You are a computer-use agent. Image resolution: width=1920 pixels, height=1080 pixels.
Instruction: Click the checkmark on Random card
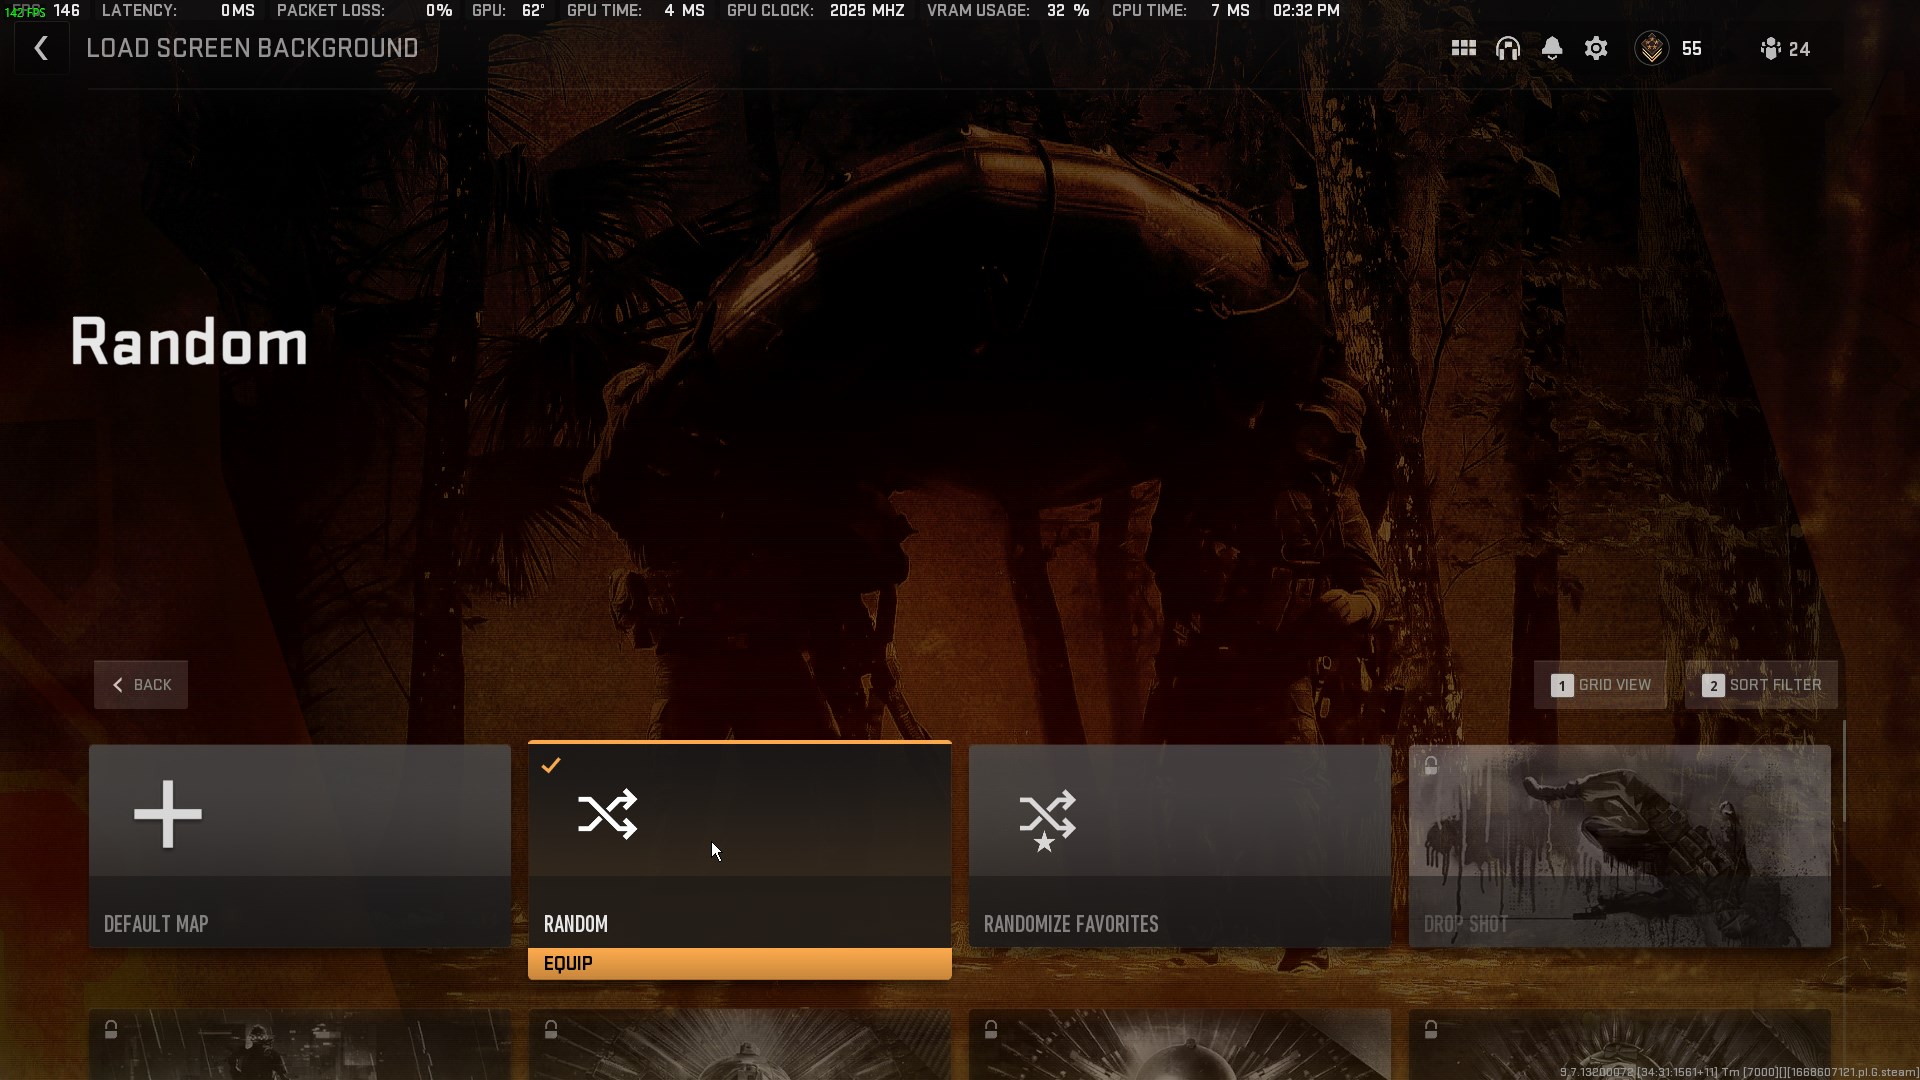(551, 765)
